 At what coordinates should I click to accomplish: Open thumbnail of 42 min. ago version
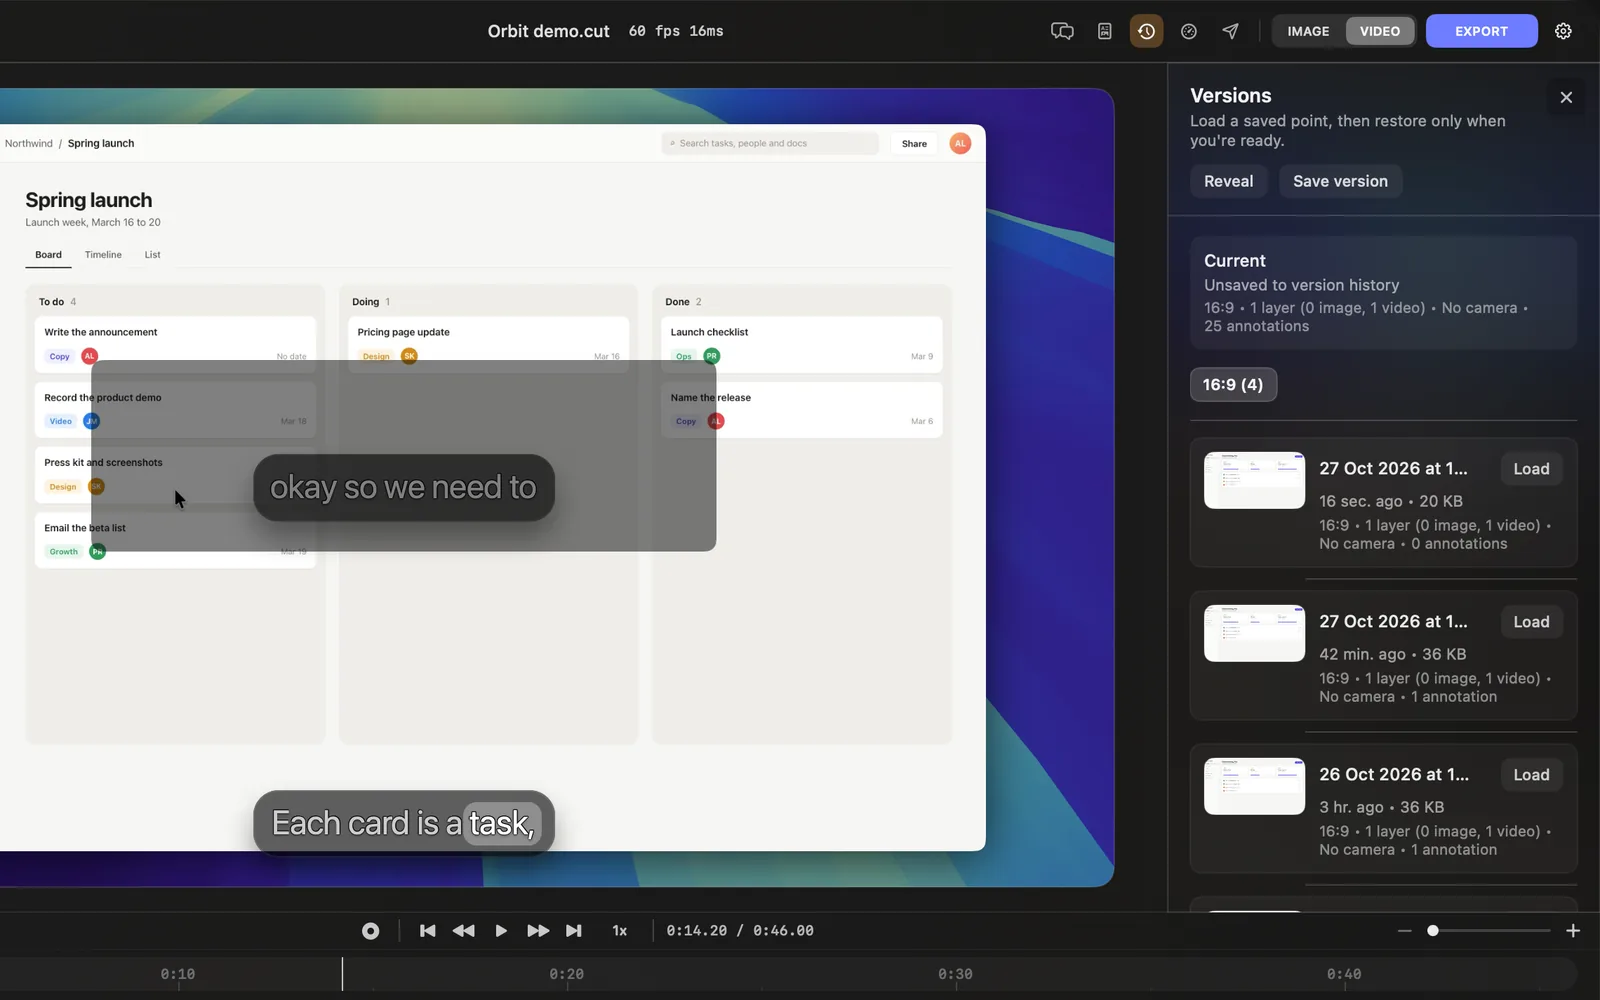tap(1254, 633)
